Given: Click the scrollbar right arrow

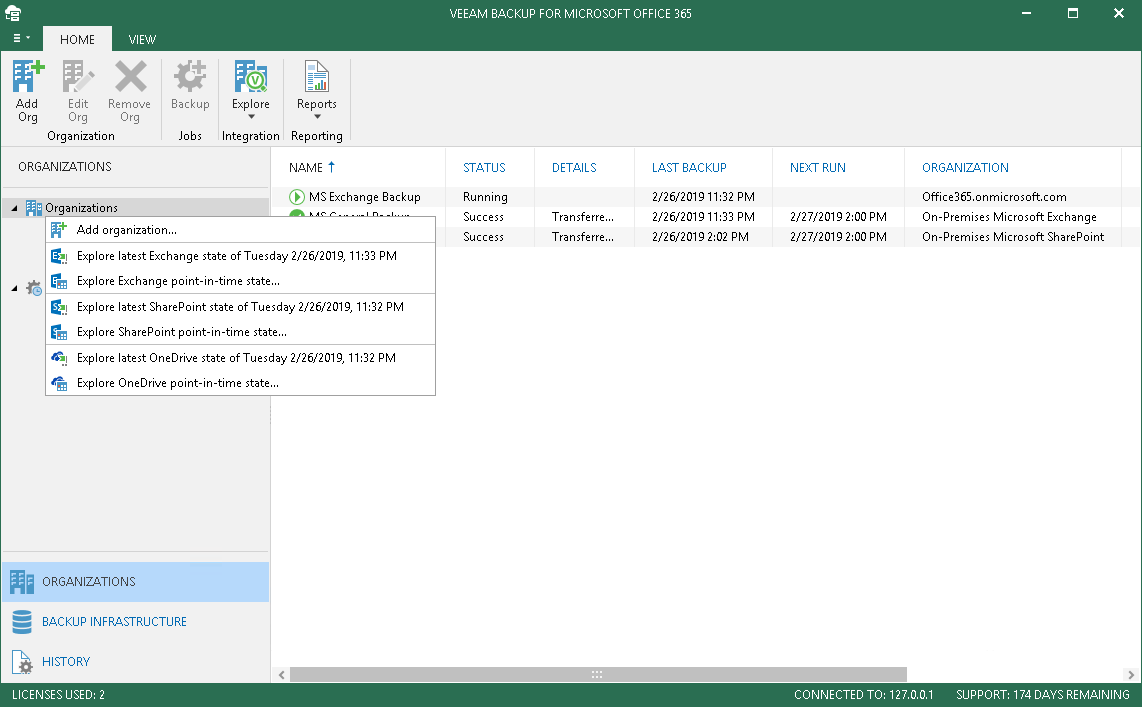Looking at the screenshot, I should click(x=1130, y=675).
